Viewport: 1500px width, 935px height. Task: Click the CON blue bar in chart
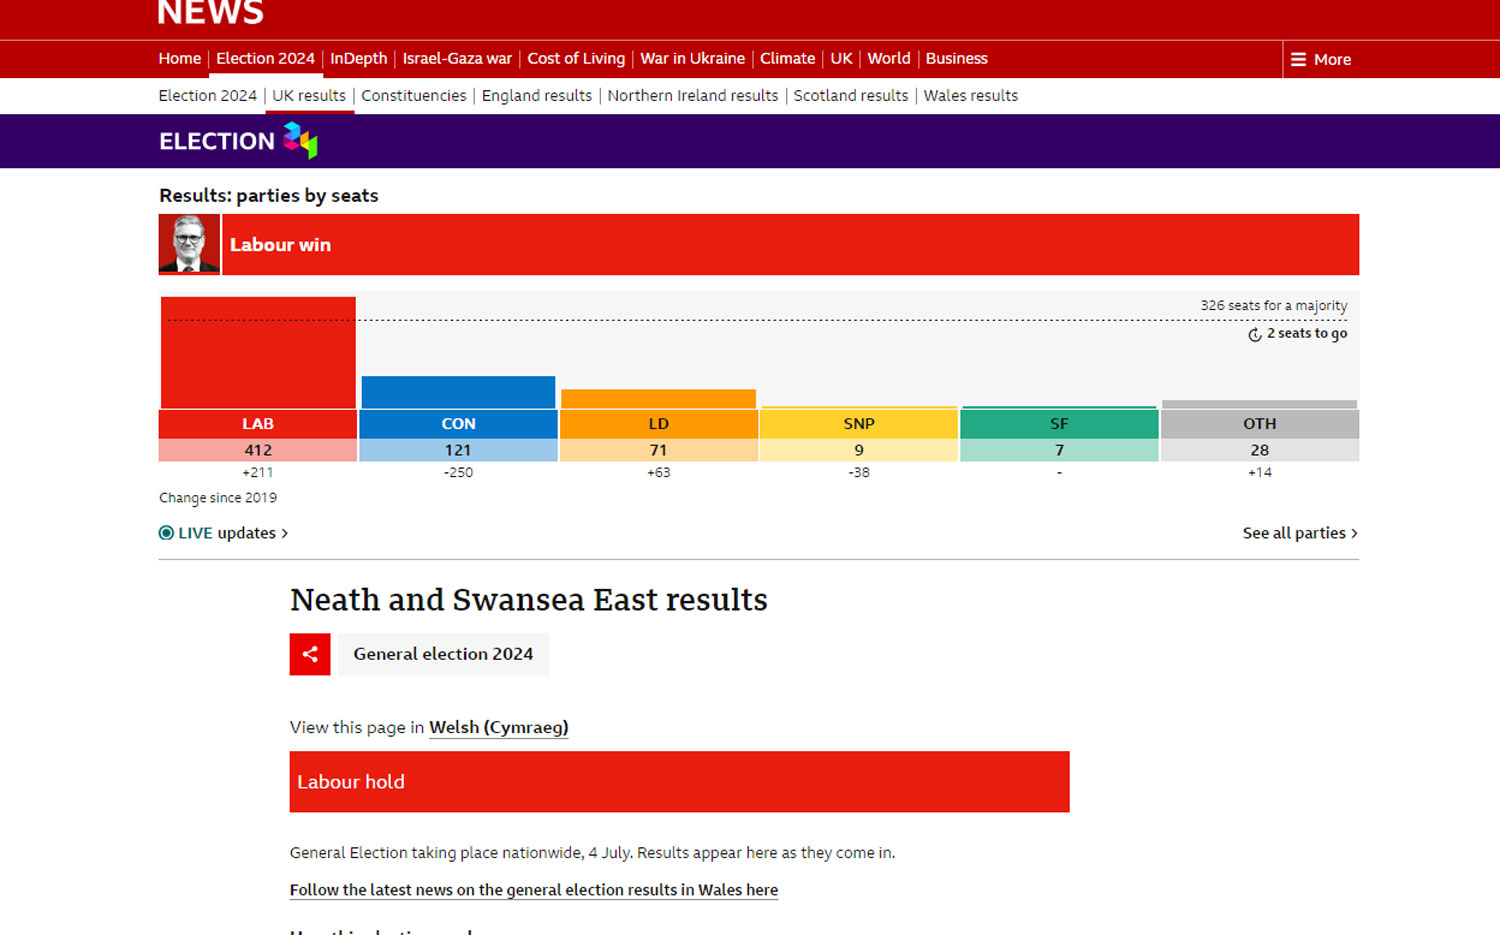[458, 392]
